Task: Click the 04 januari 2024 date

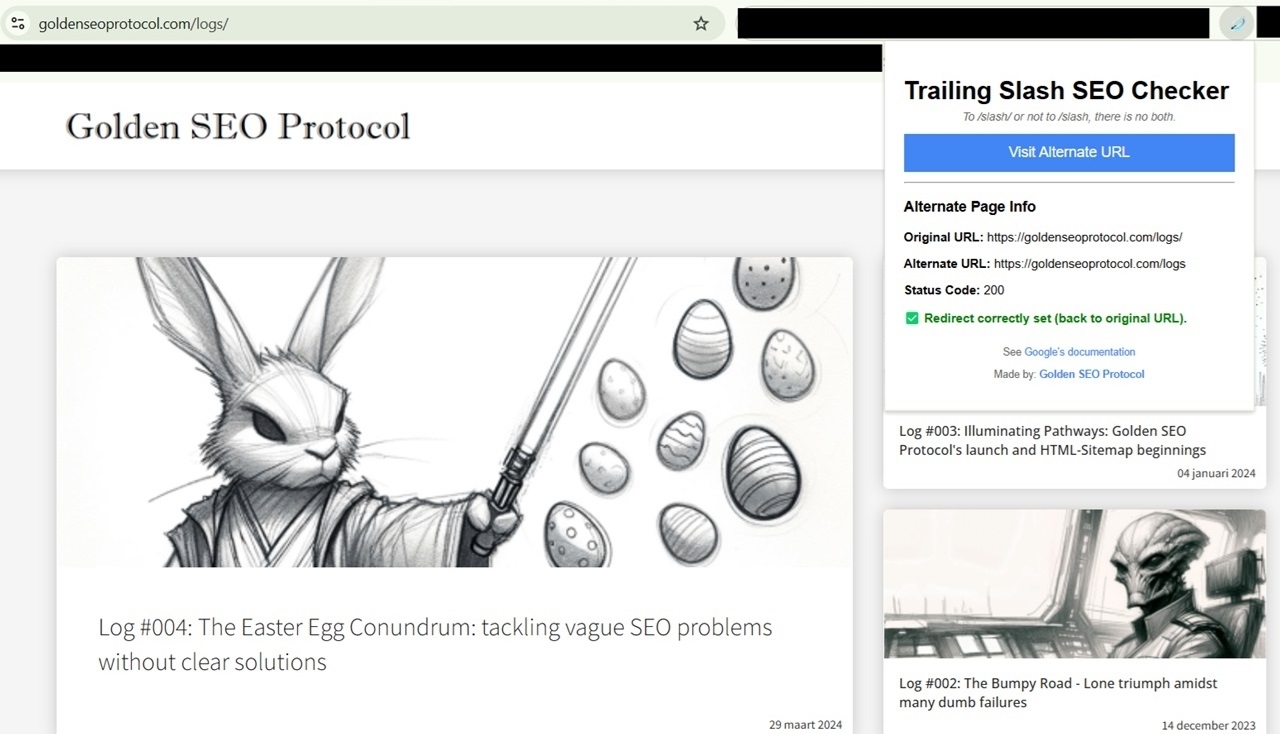Action: [1216, 473]
